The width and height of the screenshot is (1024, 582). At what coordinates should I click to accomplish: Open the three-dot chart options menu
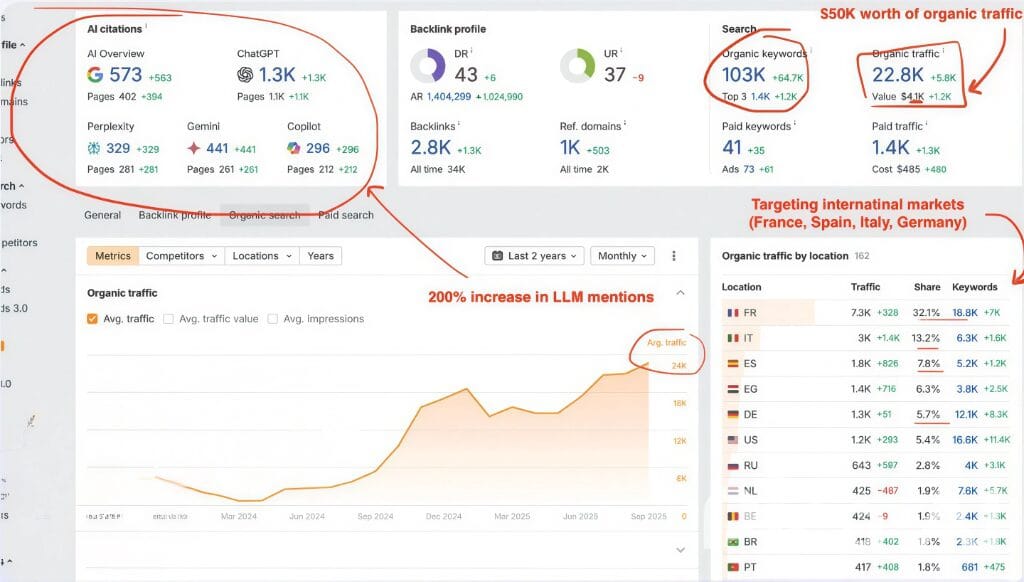(674, 256)
